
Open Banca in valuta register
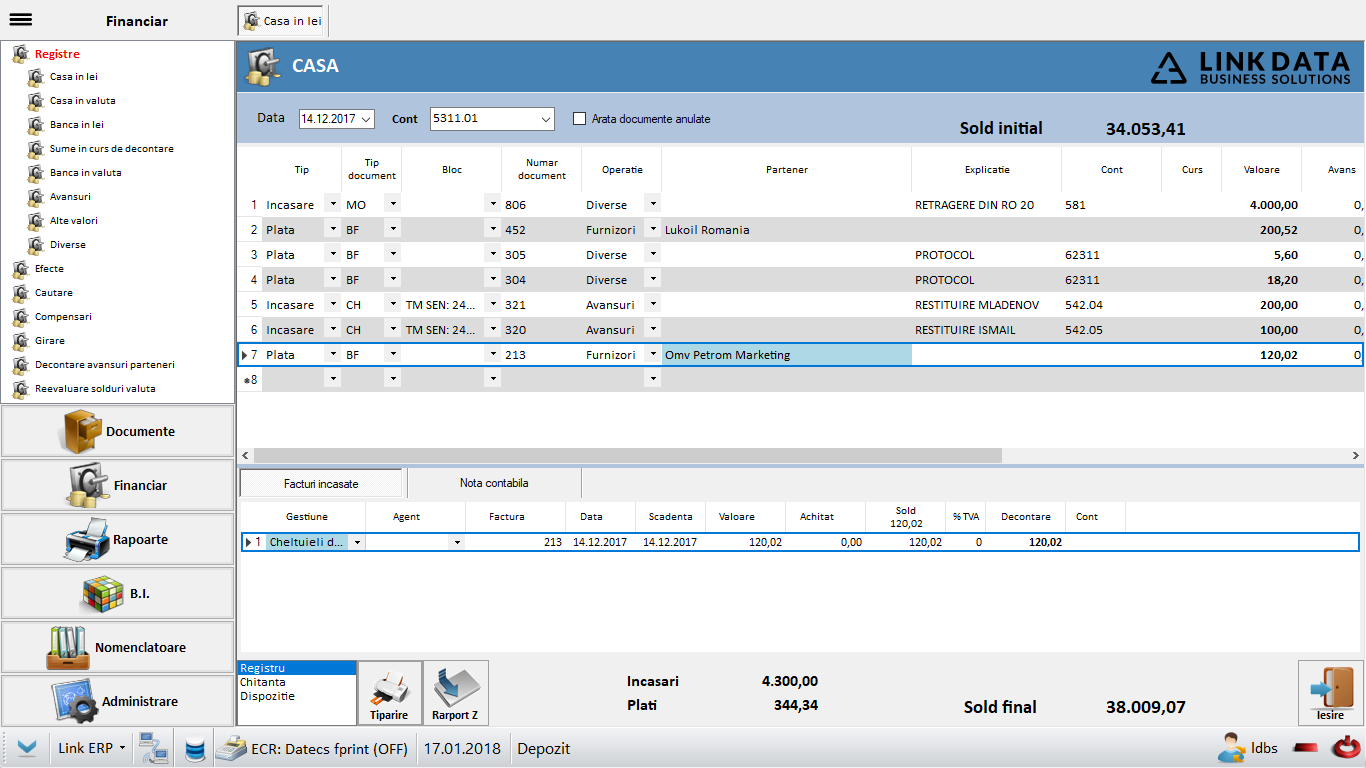pyautogui.click(x=85, y=173)
